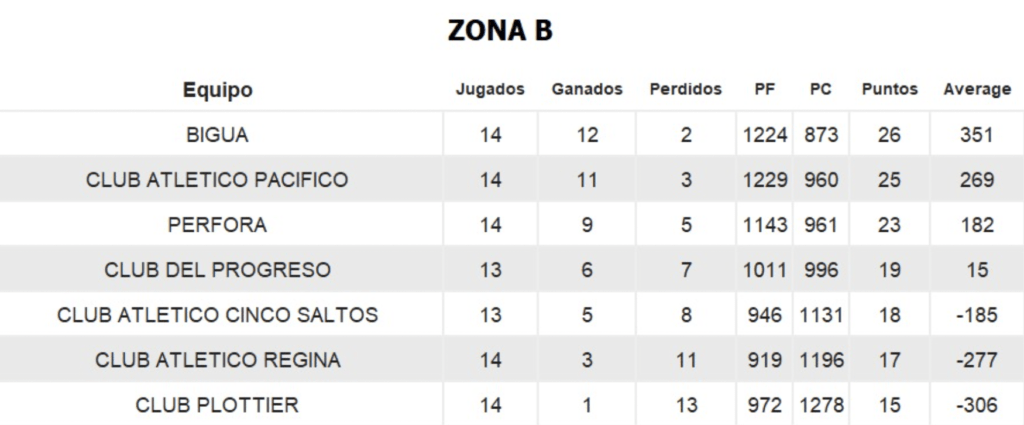Select Plottier's -306 average value
This screenshot has width=1024, height=425.
[977, 405]
